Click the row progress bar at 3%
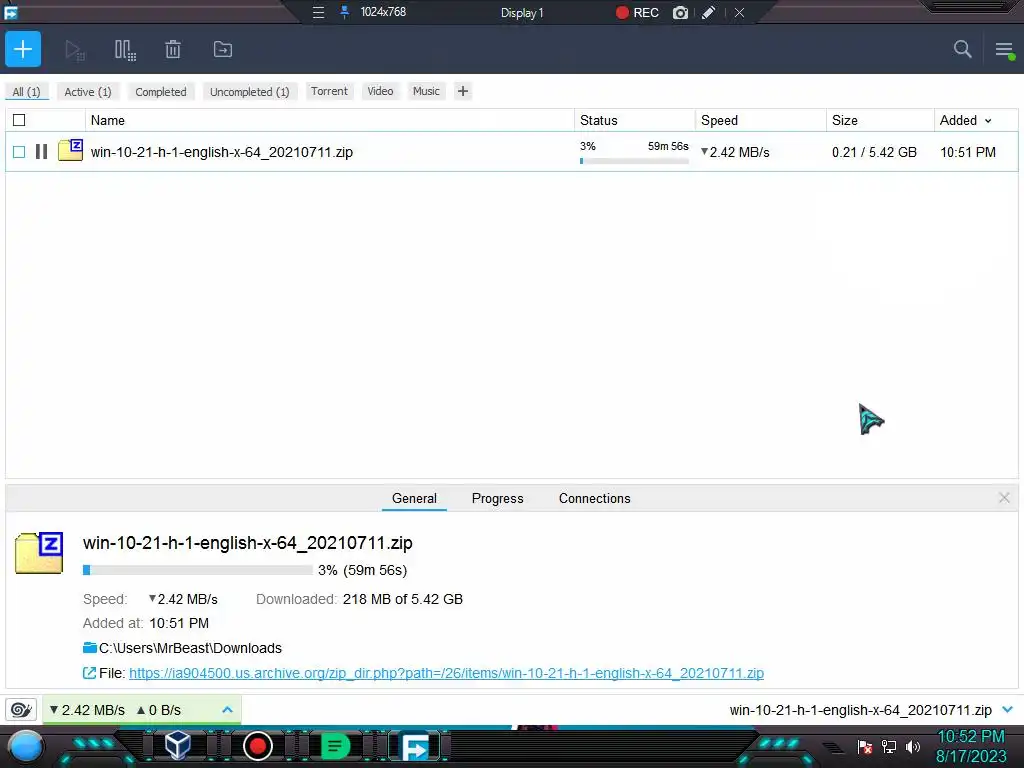The image size is (1024, 768). 634,161
